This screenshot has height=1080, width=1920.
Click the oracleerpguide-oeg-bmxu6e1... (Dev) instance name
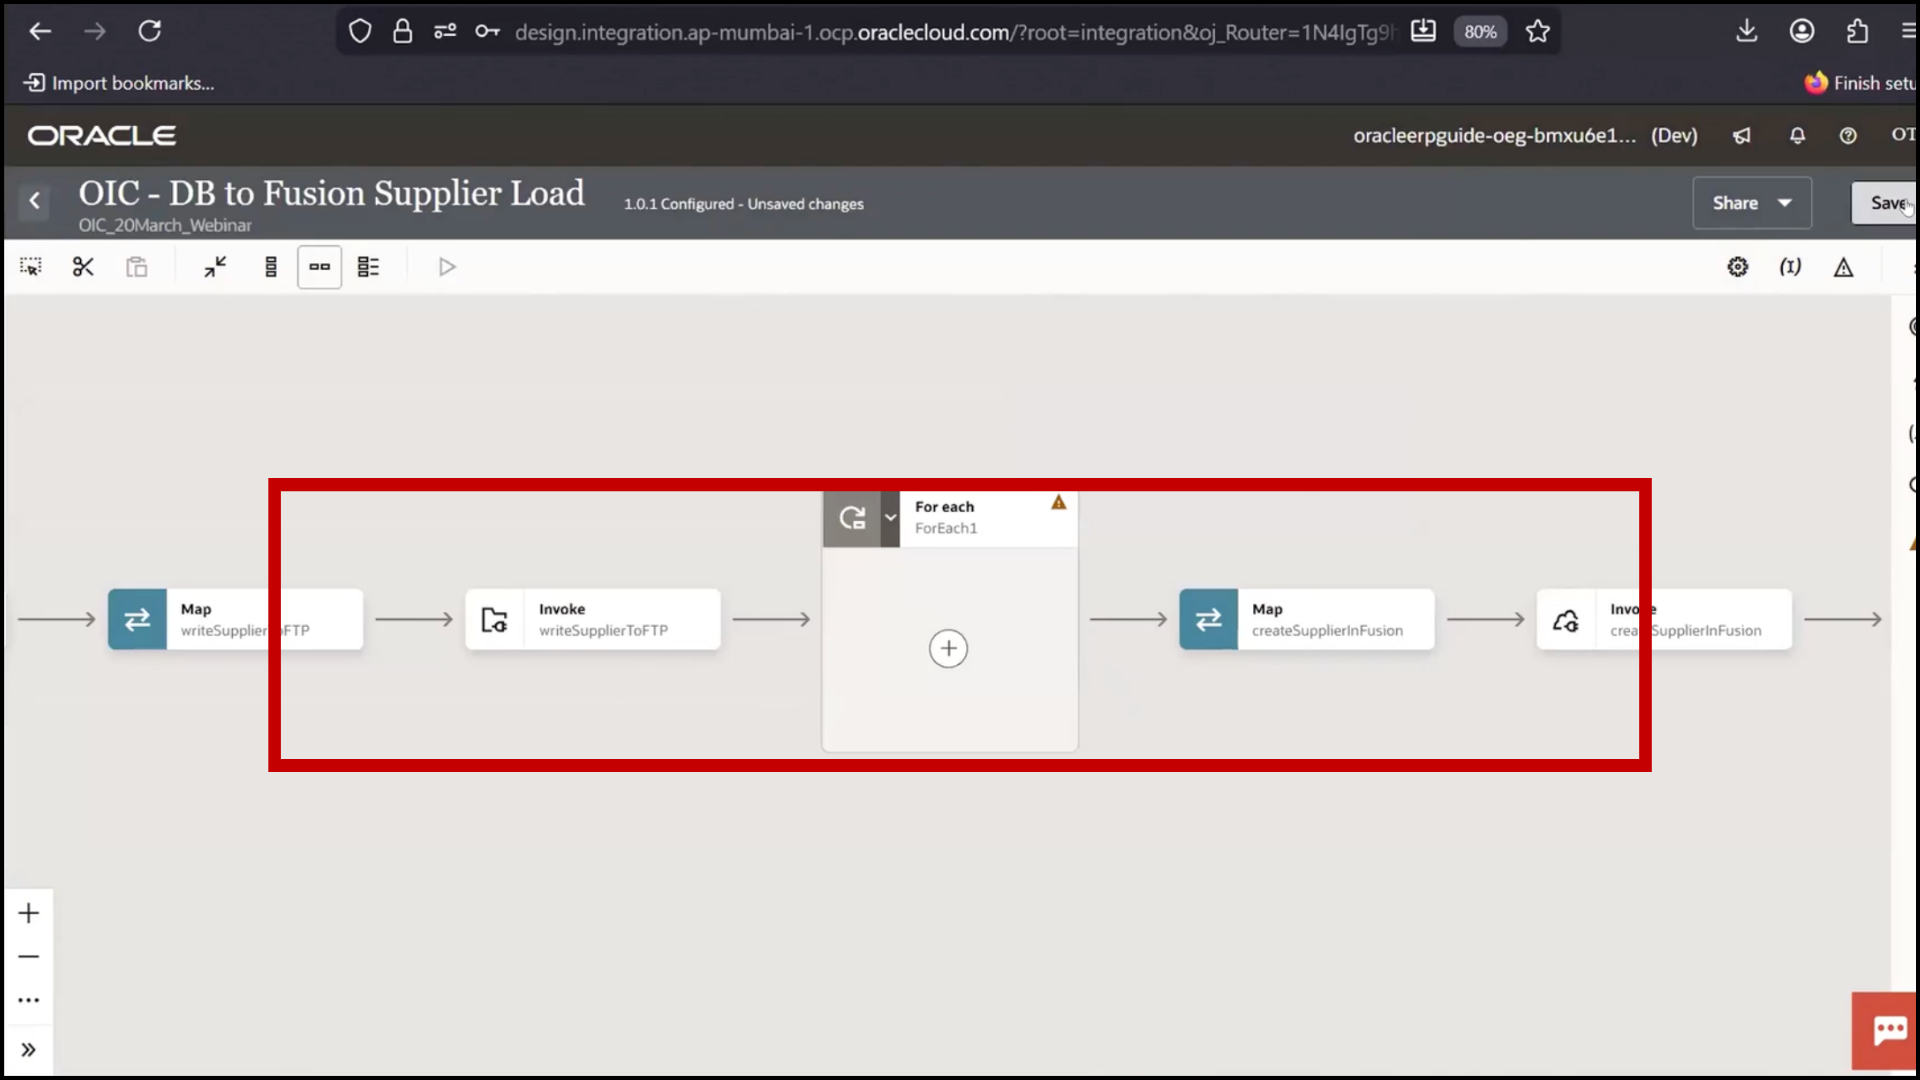[1525, 135]
